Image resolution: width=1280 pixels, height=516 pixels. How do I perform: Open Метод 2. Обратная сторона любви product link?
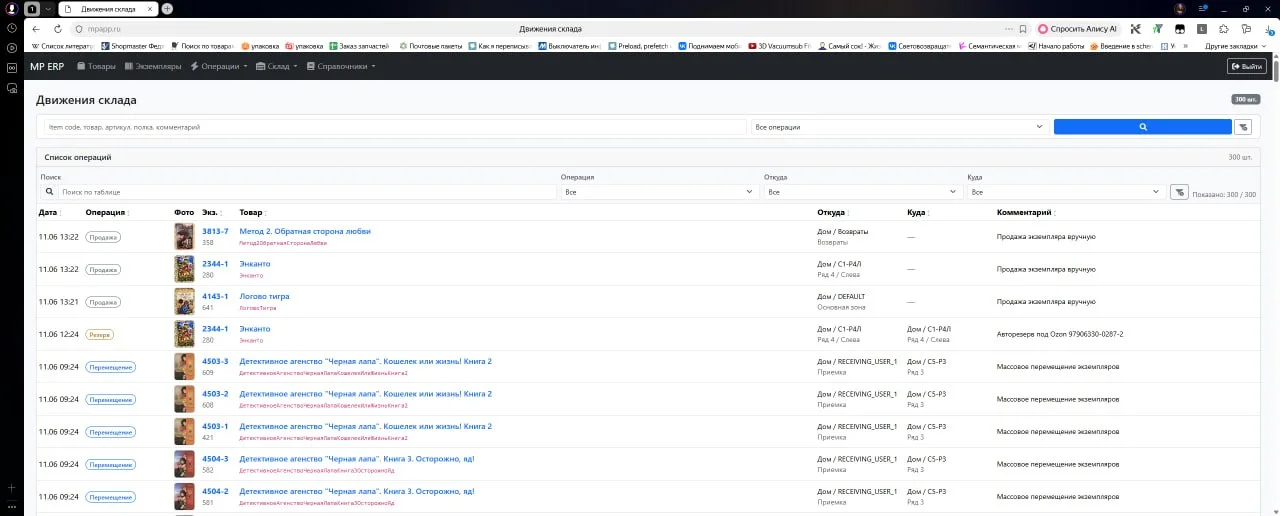[305, 231]
